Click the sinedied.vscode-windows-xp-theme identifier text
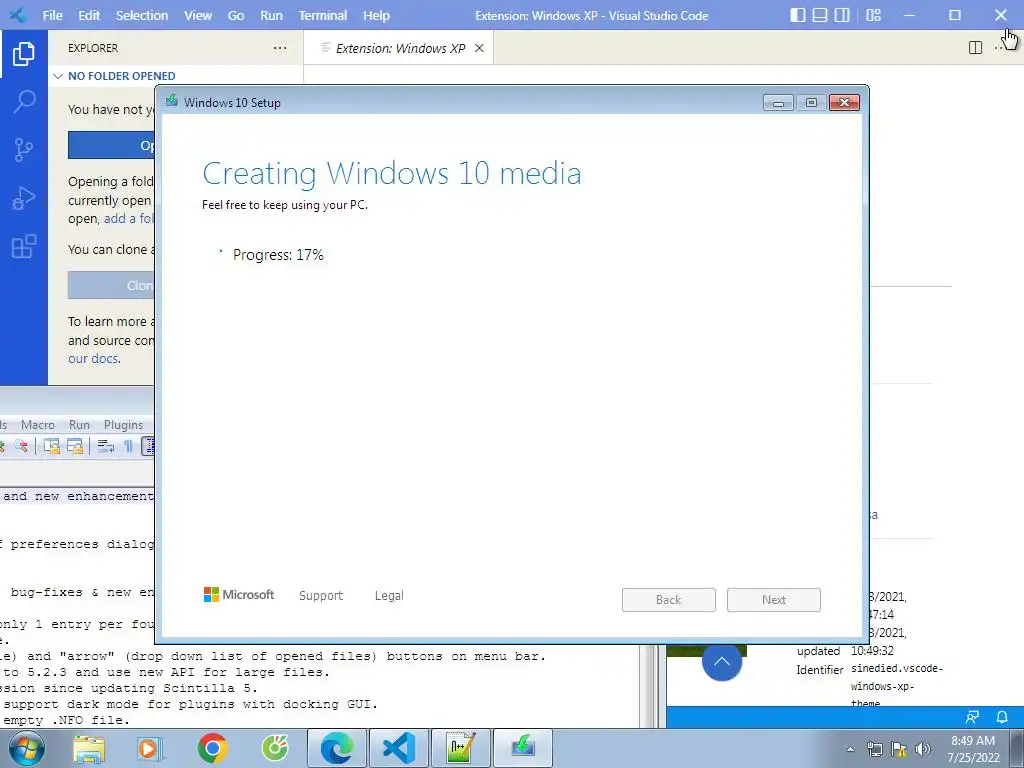Screen dimensions: 1024x768 [x=896, y=686]
